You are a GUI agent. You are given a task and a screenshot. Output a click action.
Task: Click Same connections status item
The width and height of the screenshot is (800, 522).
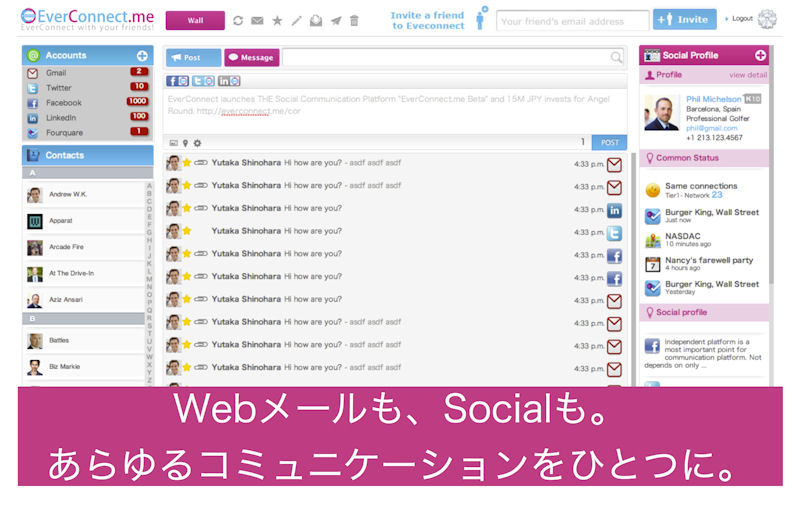[x=704, y=190]
